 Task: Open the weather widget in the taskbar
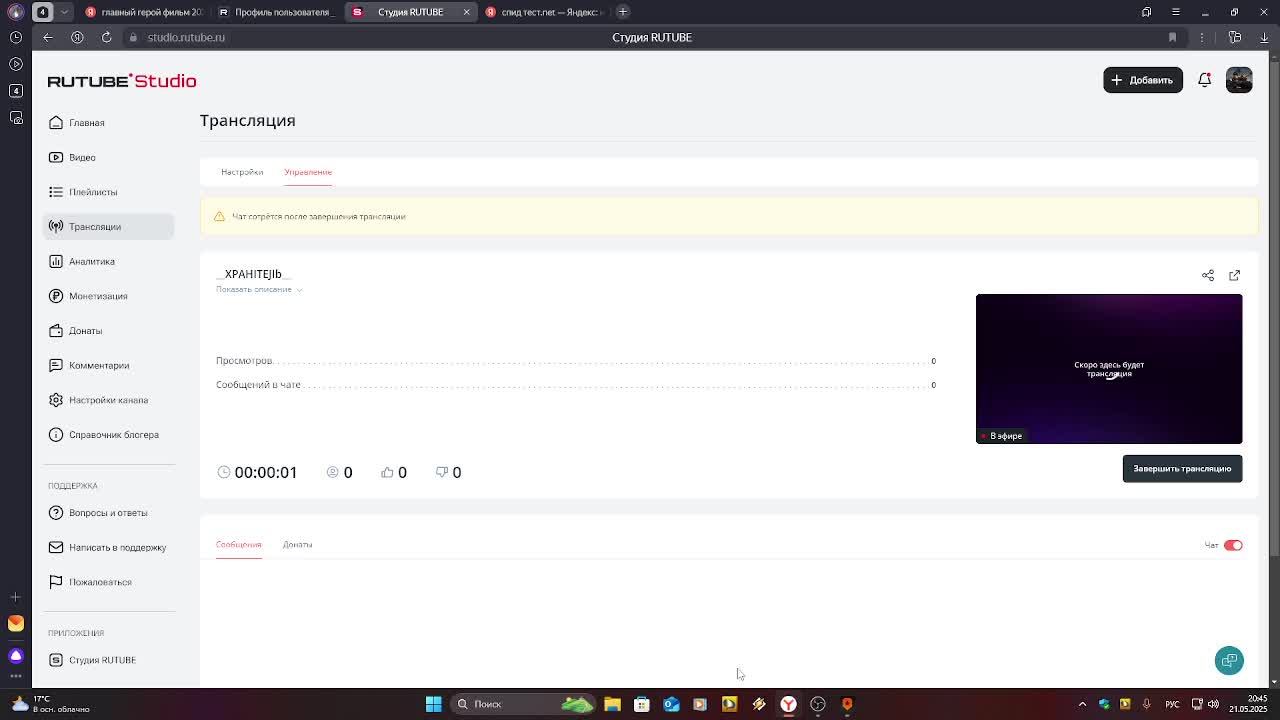pyautogui.click(x=50, y=704)
